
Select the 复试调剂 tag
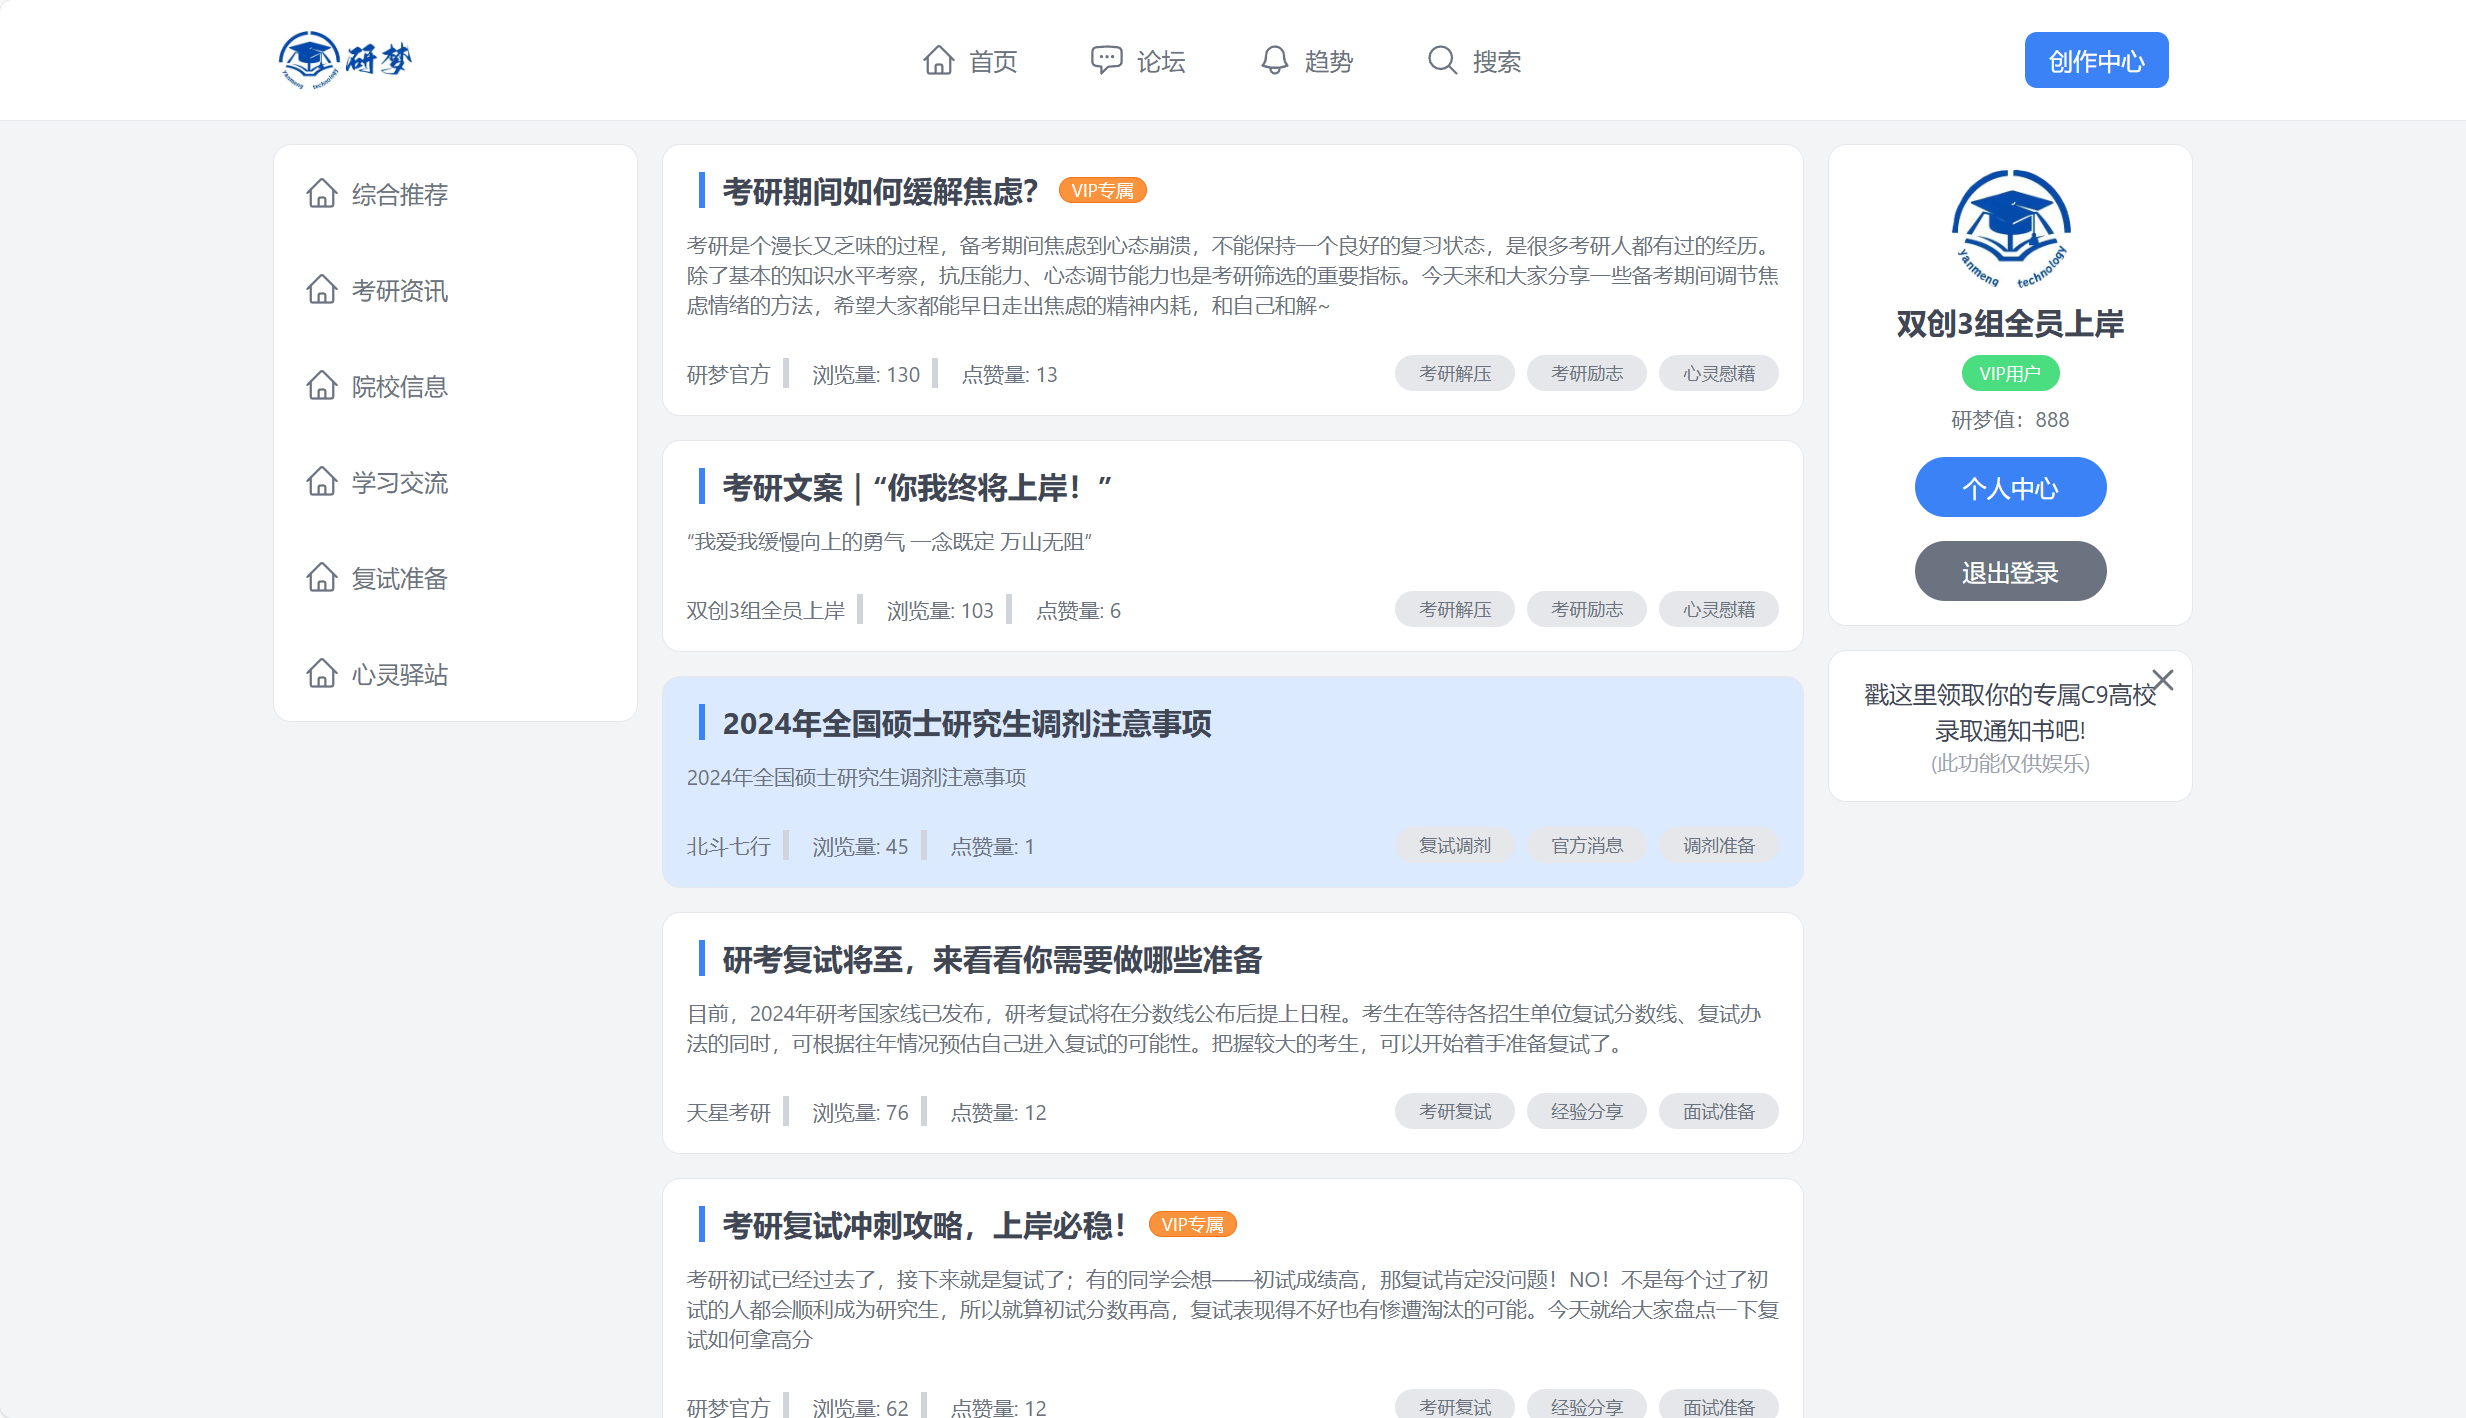coord(1454,845)
